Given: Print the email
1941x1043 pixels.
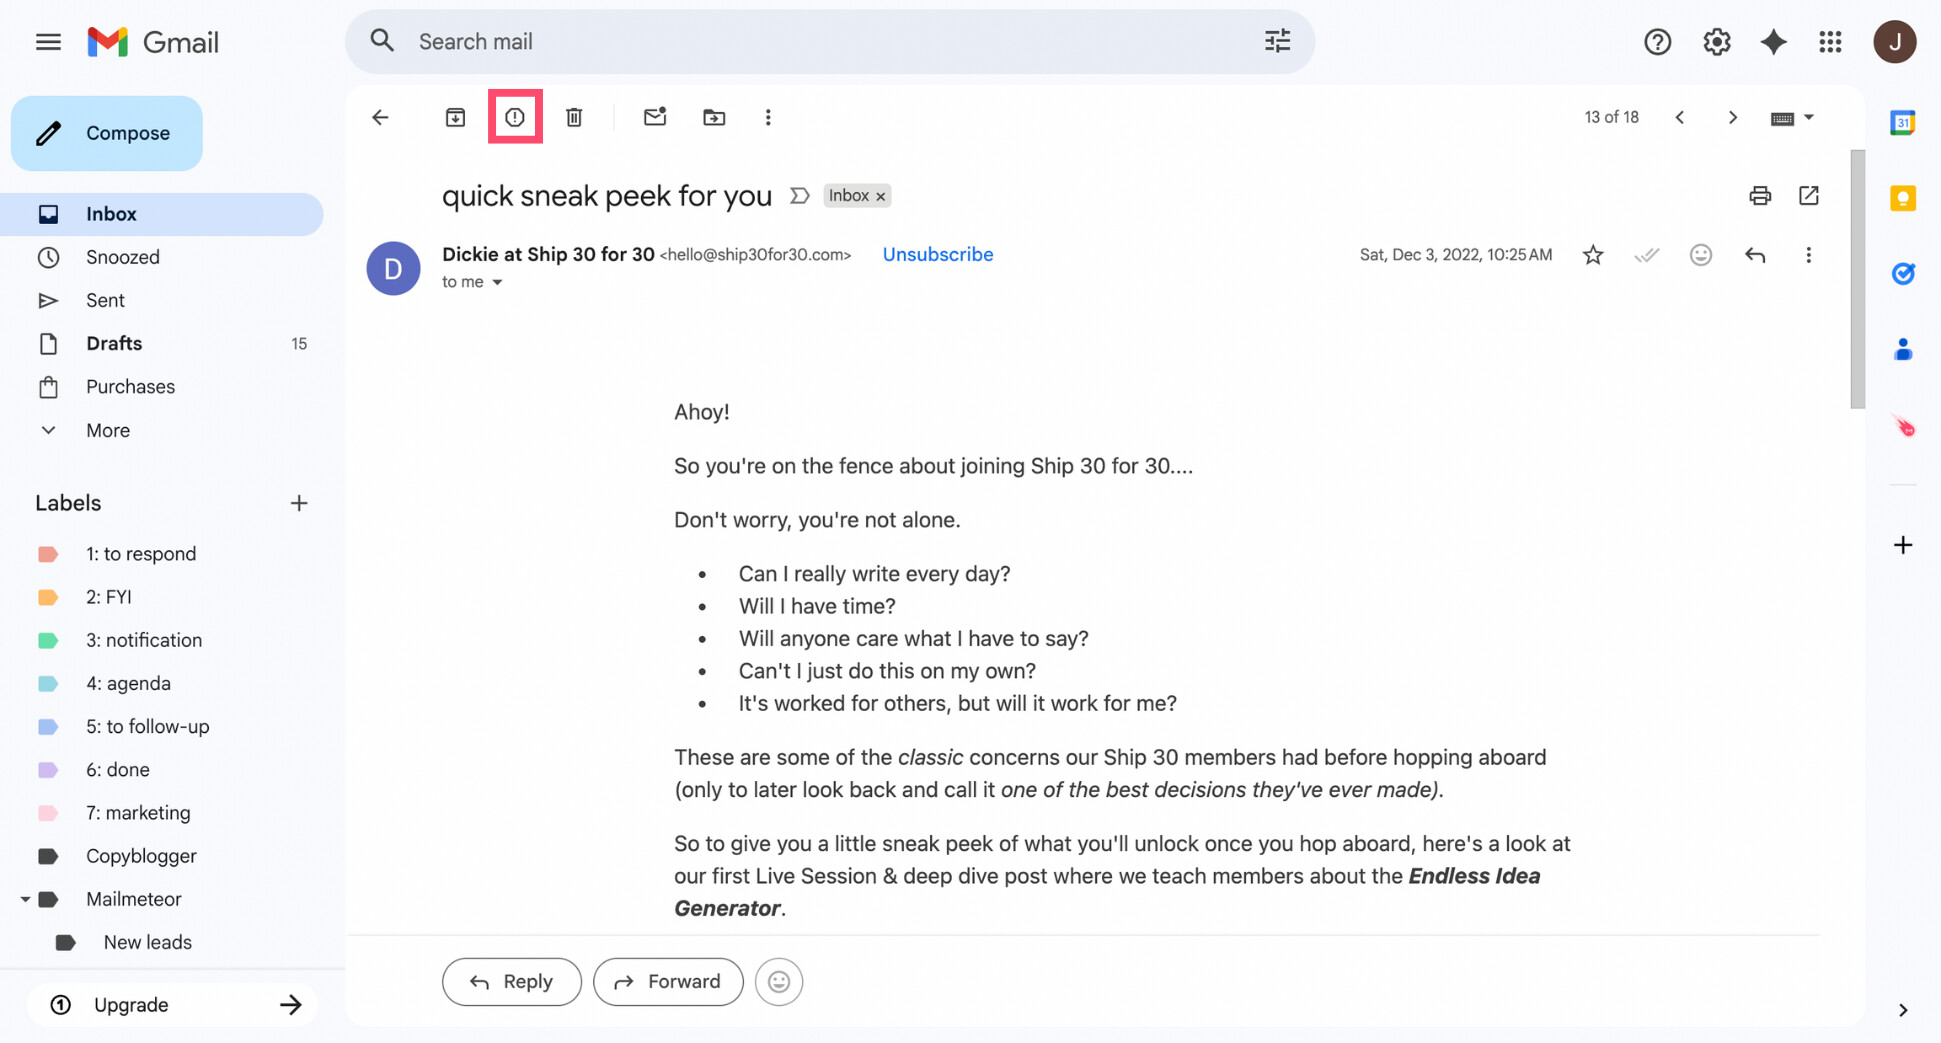Looking at the screenshot, I should [1760, 195].
